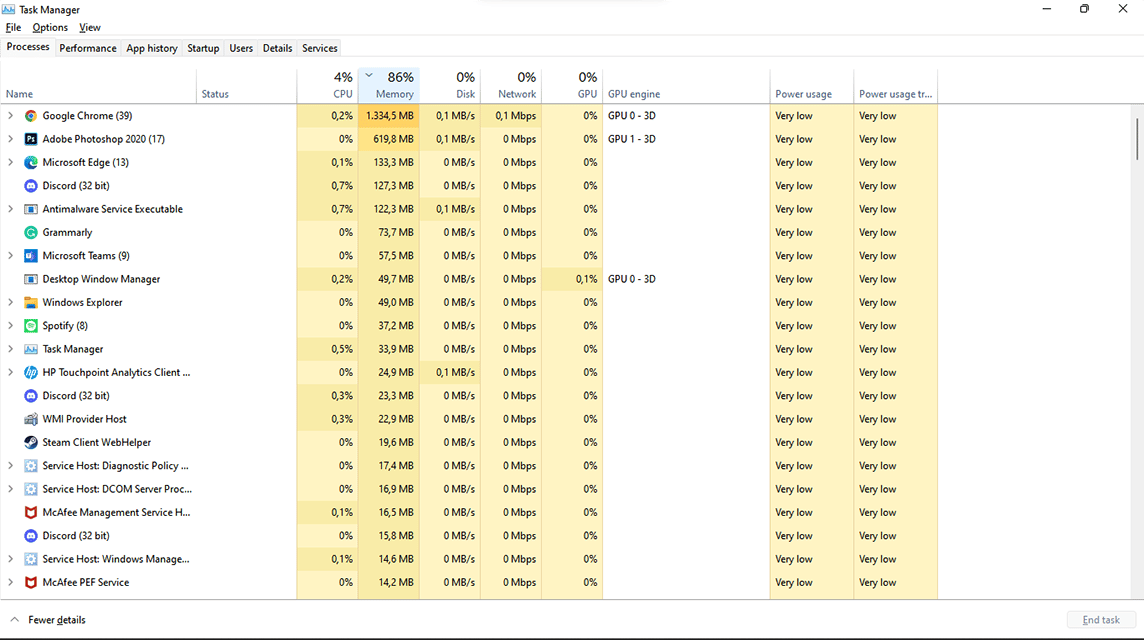Screen dimensions: 1144x640
Task: Select the McAfee PEF Service shield icon
Action: pyautogui.click(x=31, y=583)
